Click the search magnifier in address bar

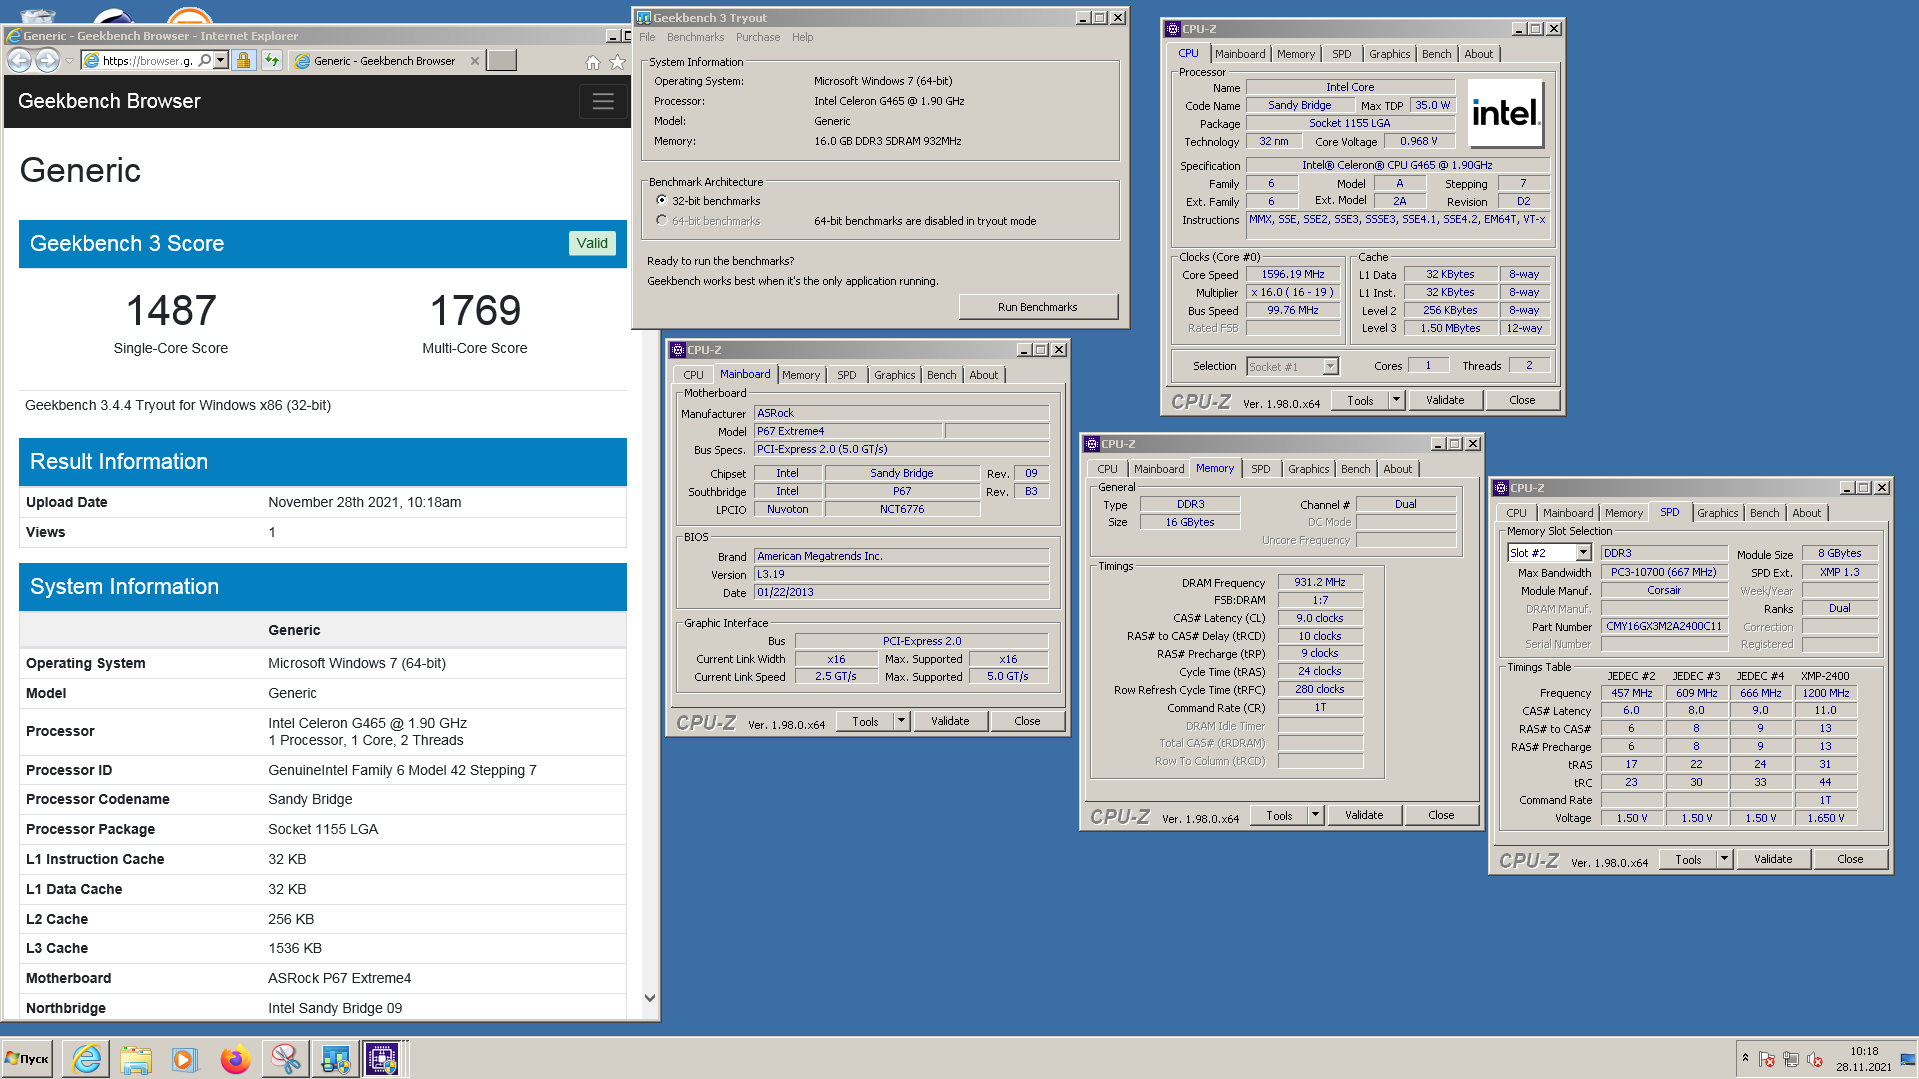click(x=204, y=61)
